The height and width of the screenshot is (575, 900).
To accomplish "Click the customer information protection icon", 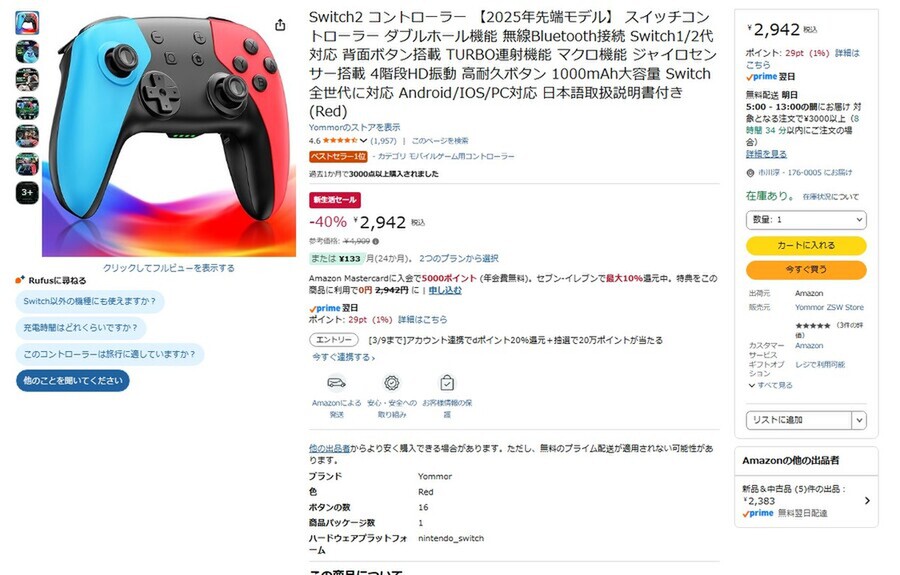I will point(447,382).
